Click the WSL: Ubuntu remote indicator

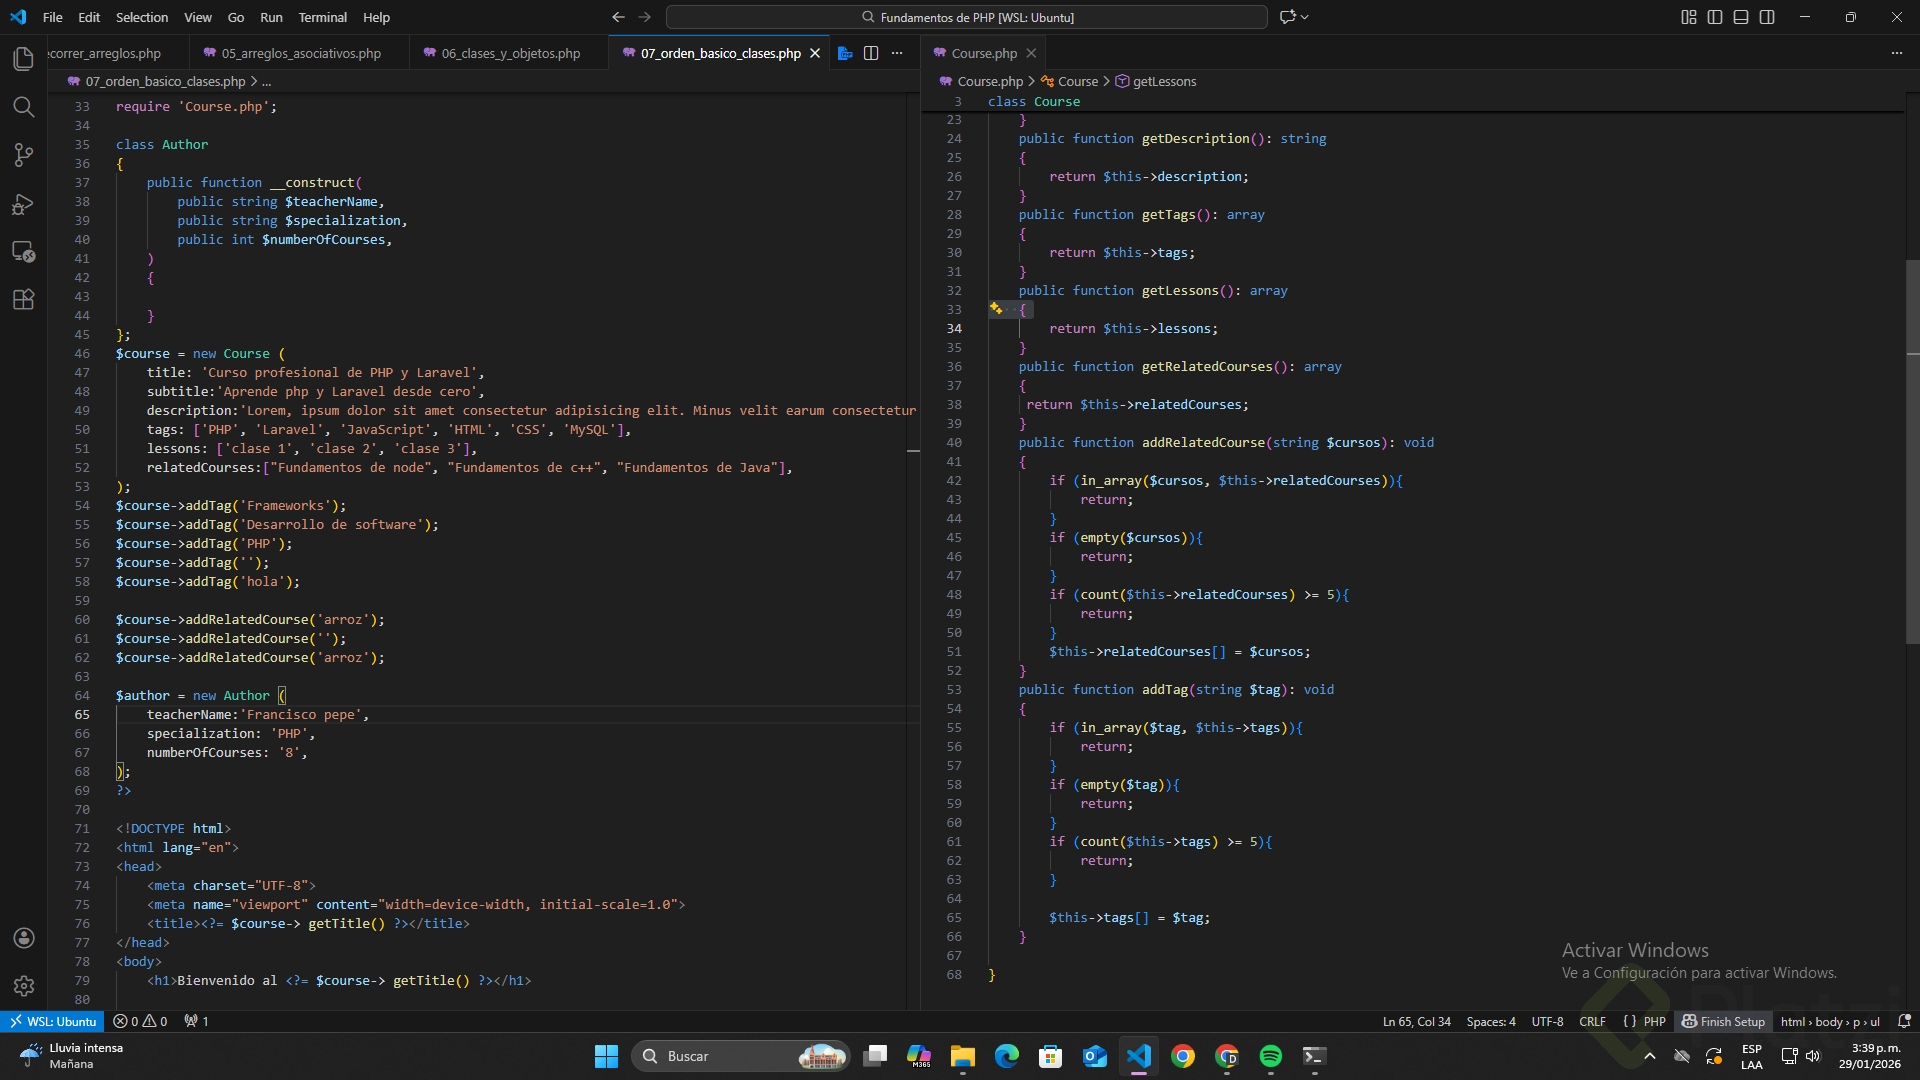[x=53, y=1021]
